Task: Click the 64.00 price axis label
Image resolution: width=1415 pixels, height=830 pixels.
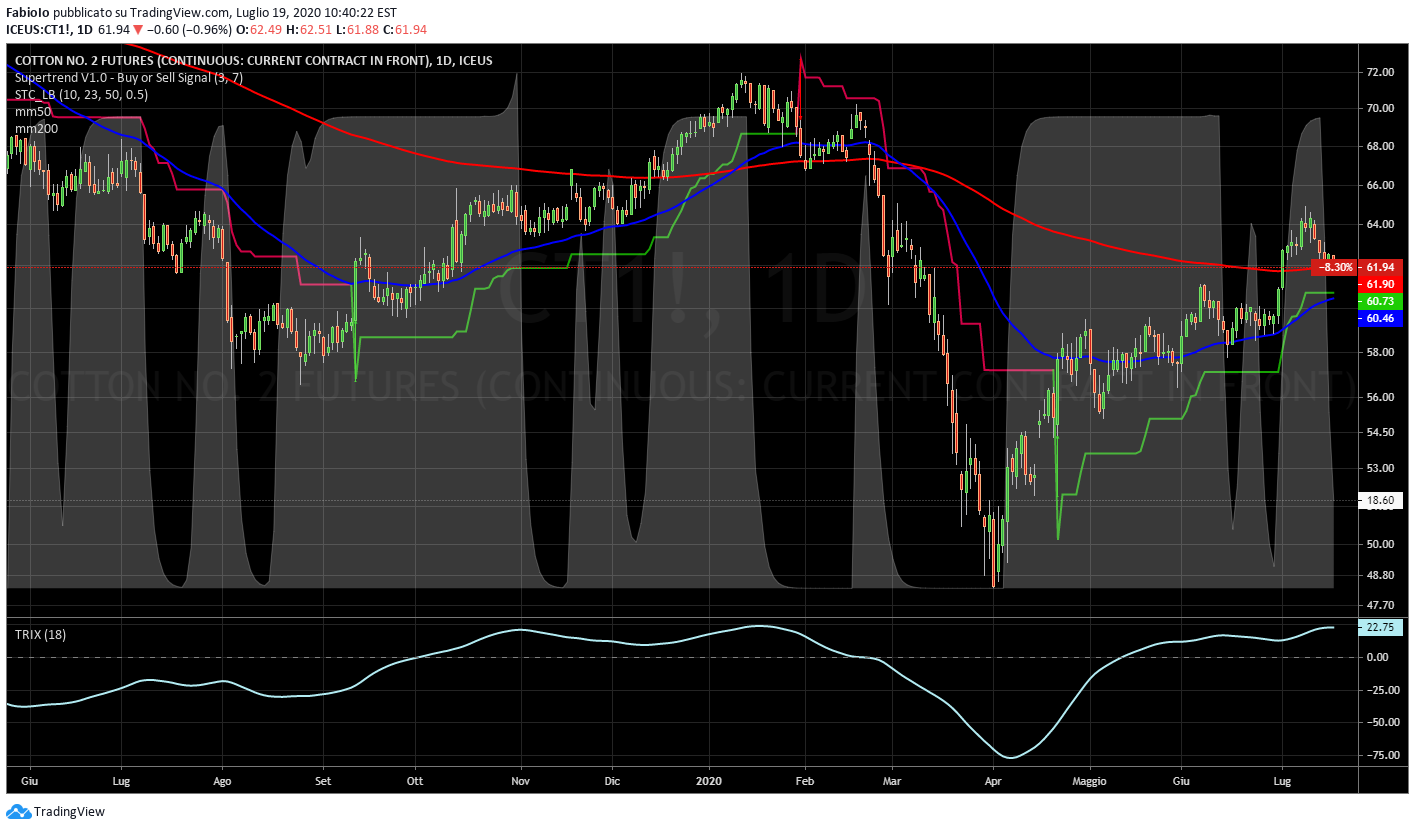Action: click(1381, 224)
